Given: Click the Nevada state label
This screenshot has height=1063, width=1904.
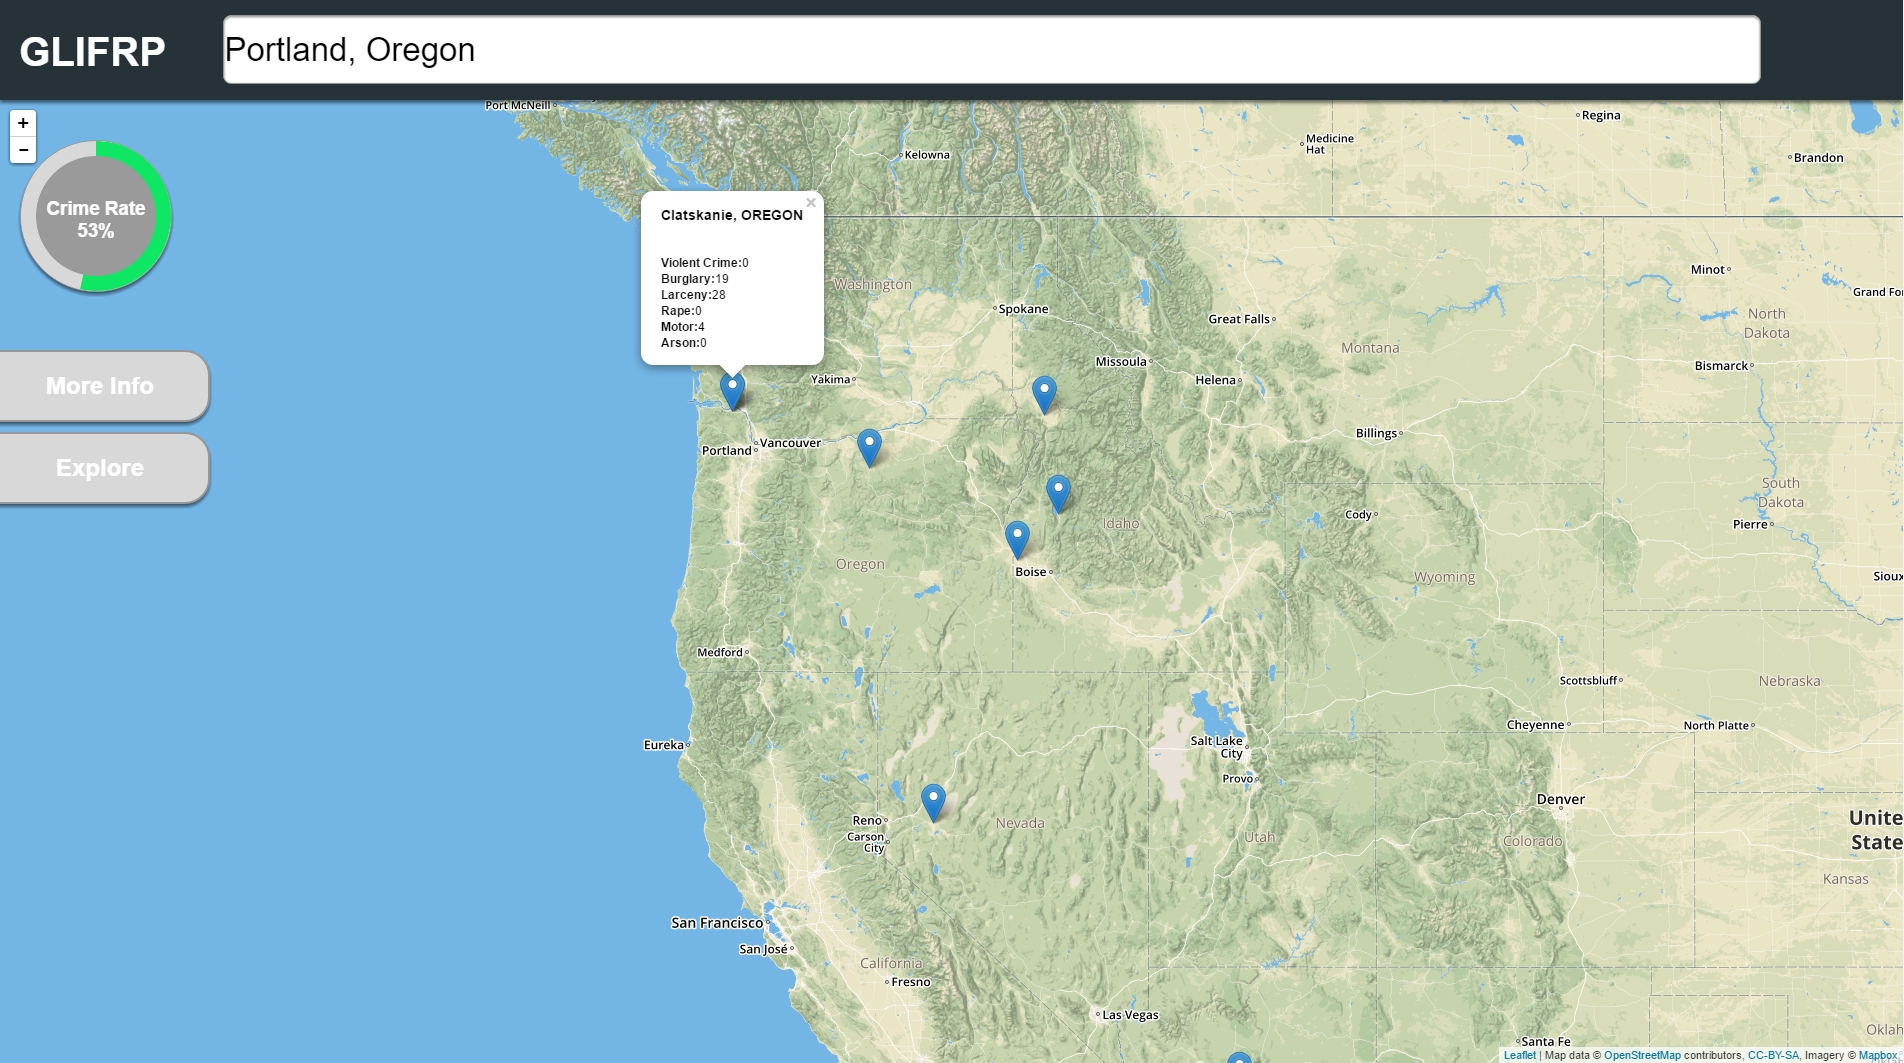Looking at the screenshot, I should (1020, 823).
